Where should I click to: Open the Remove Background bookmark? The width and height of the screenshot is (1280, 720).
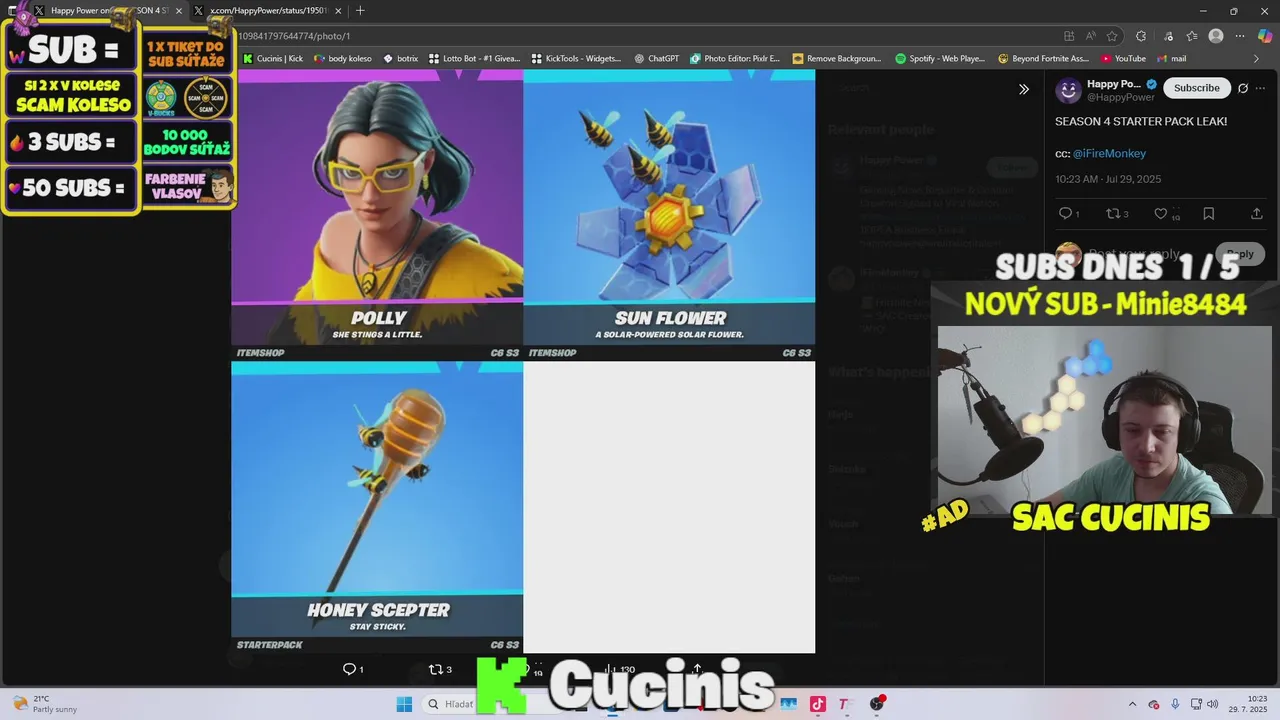(837, 58)
